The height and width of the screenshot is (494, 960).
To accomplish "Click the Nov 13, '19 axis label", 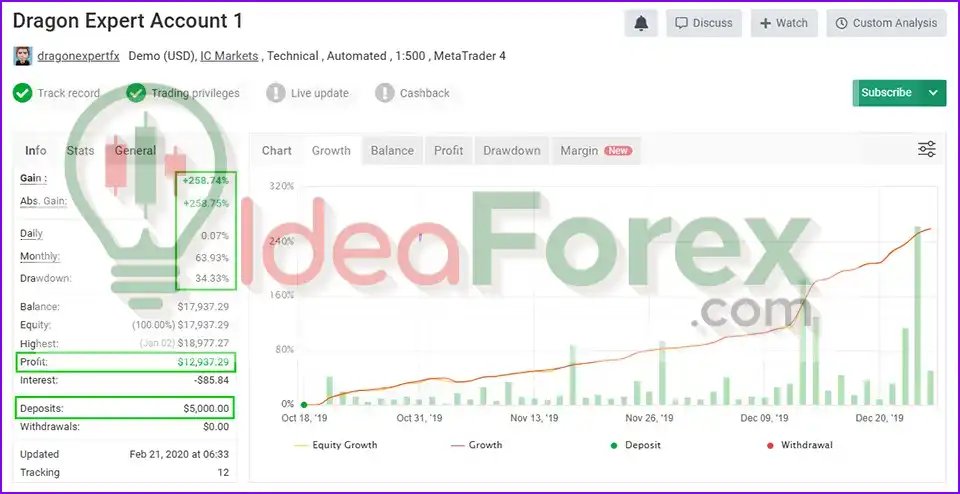I will click(x=534, y=419).
